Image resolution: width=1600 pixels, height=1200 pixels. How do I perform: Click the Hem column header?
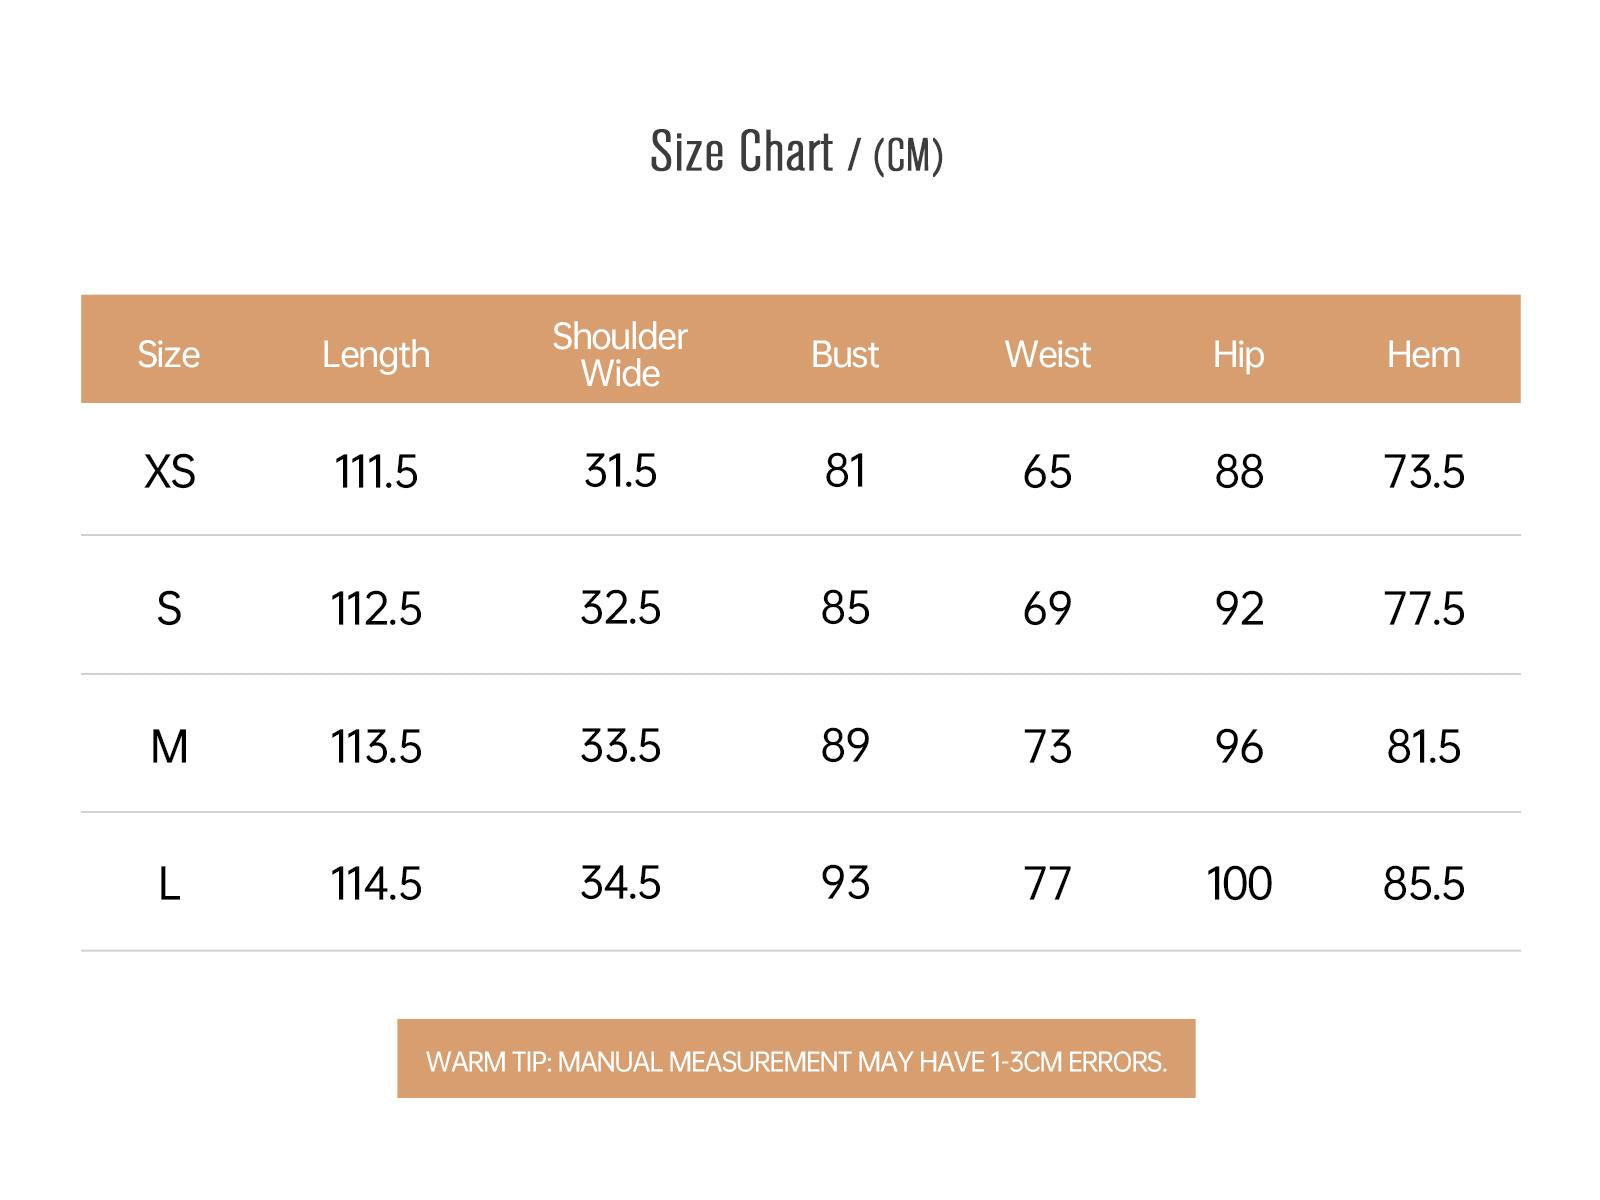point(1423,355)
